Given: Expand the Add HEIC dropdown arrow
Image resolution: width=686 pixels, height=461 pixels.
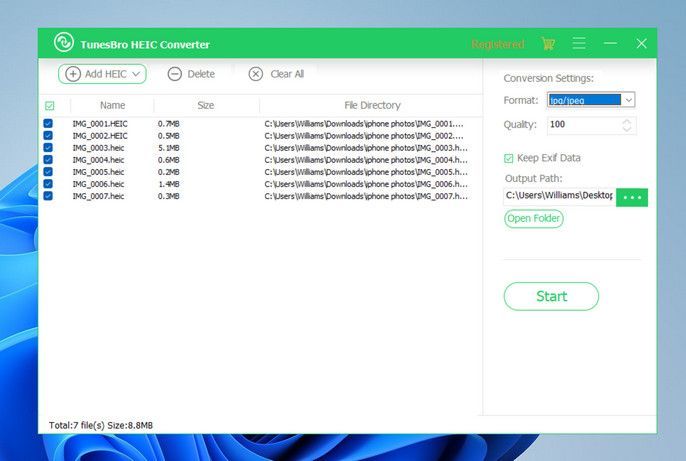Looking at the screenshot, I should (x=136, y=74).
